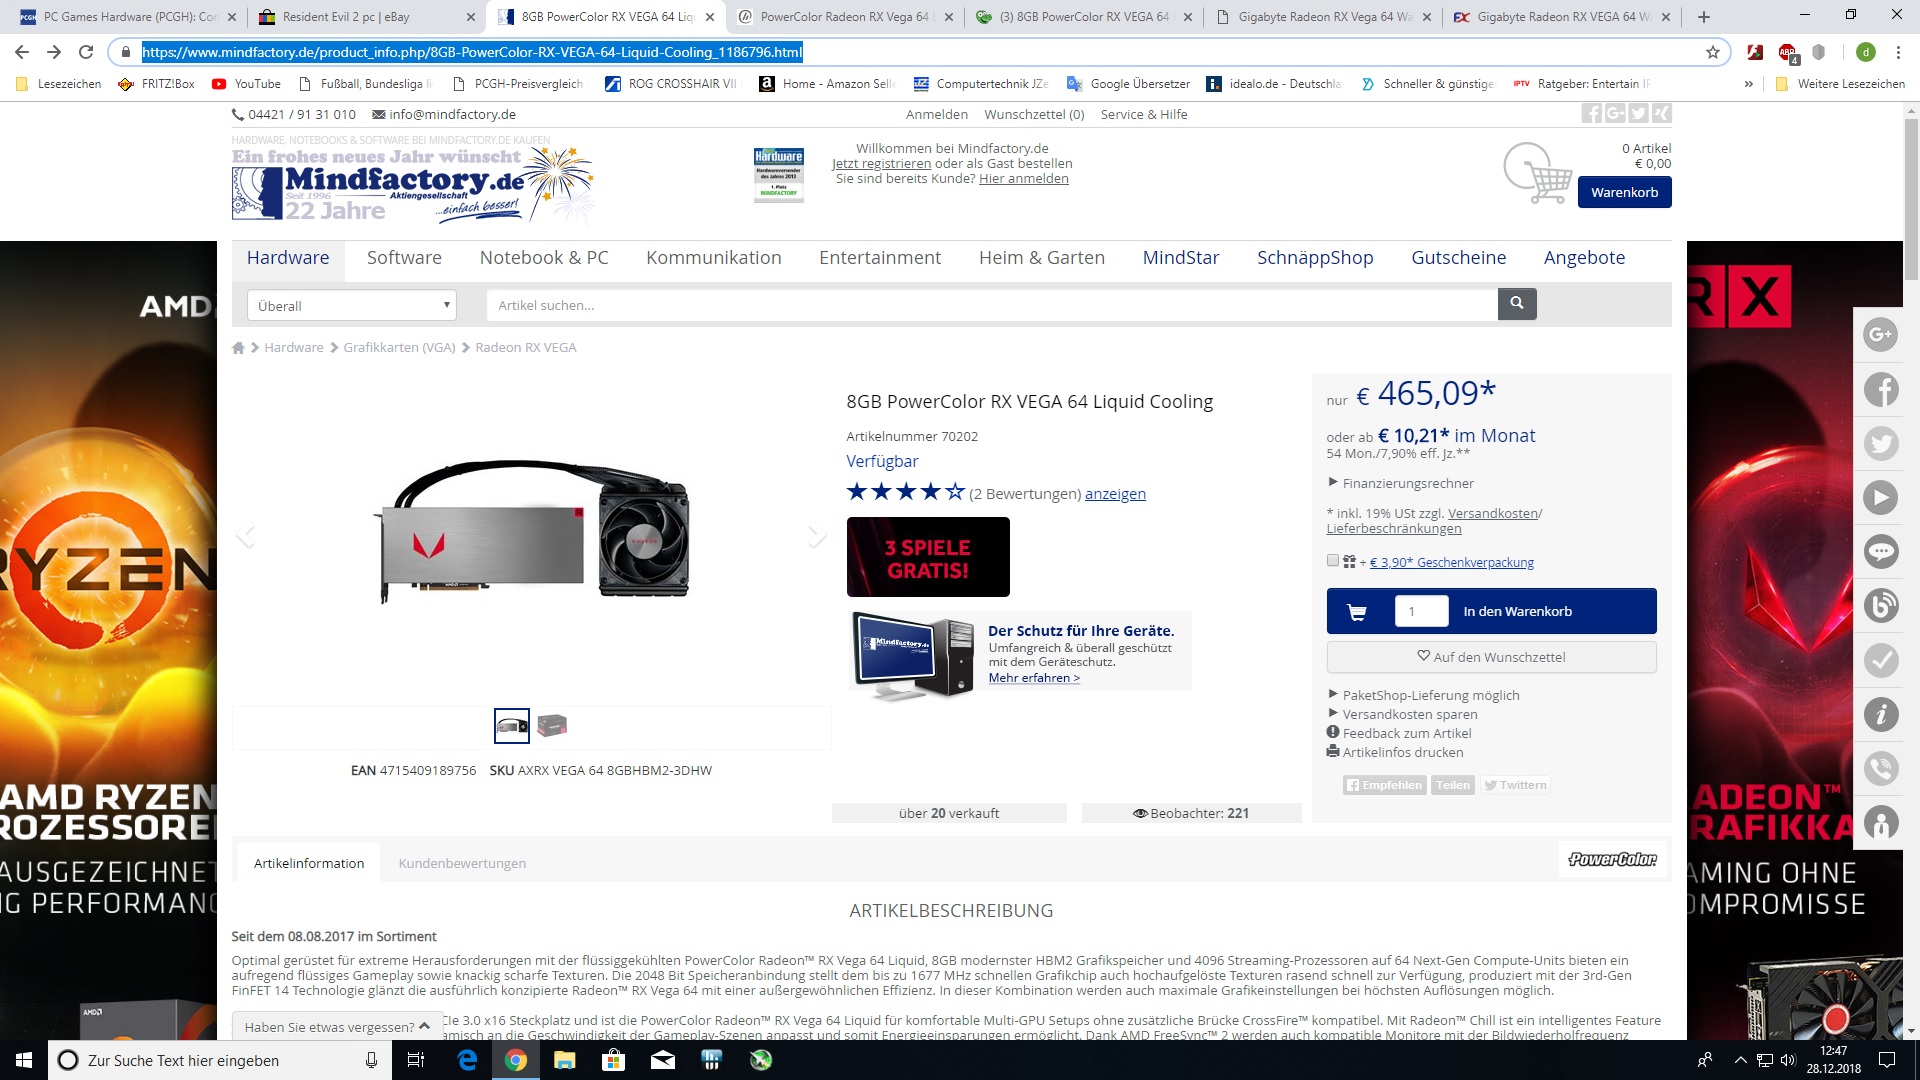Image resolution: width=1920 pixels, height=1080 pixels.
Task: Click the '3 SPIELE GRATIS!' banner
Action: (x=928, y=557)
